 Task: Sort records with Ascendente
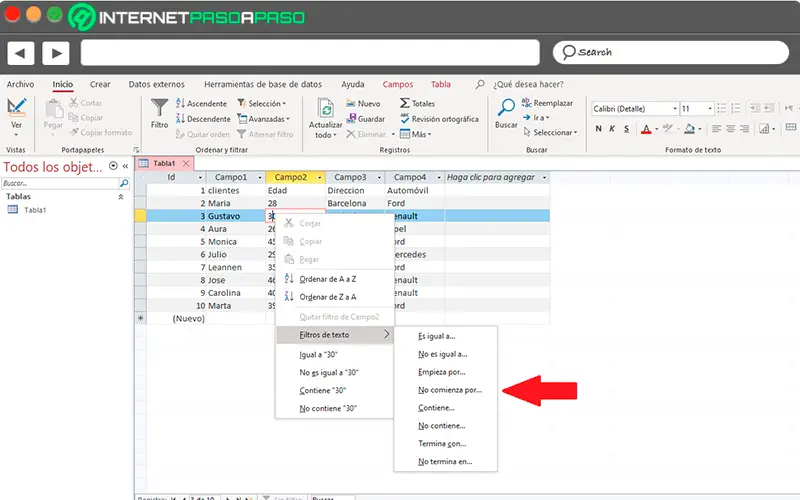pyautogui.click(x=201, y=104)
